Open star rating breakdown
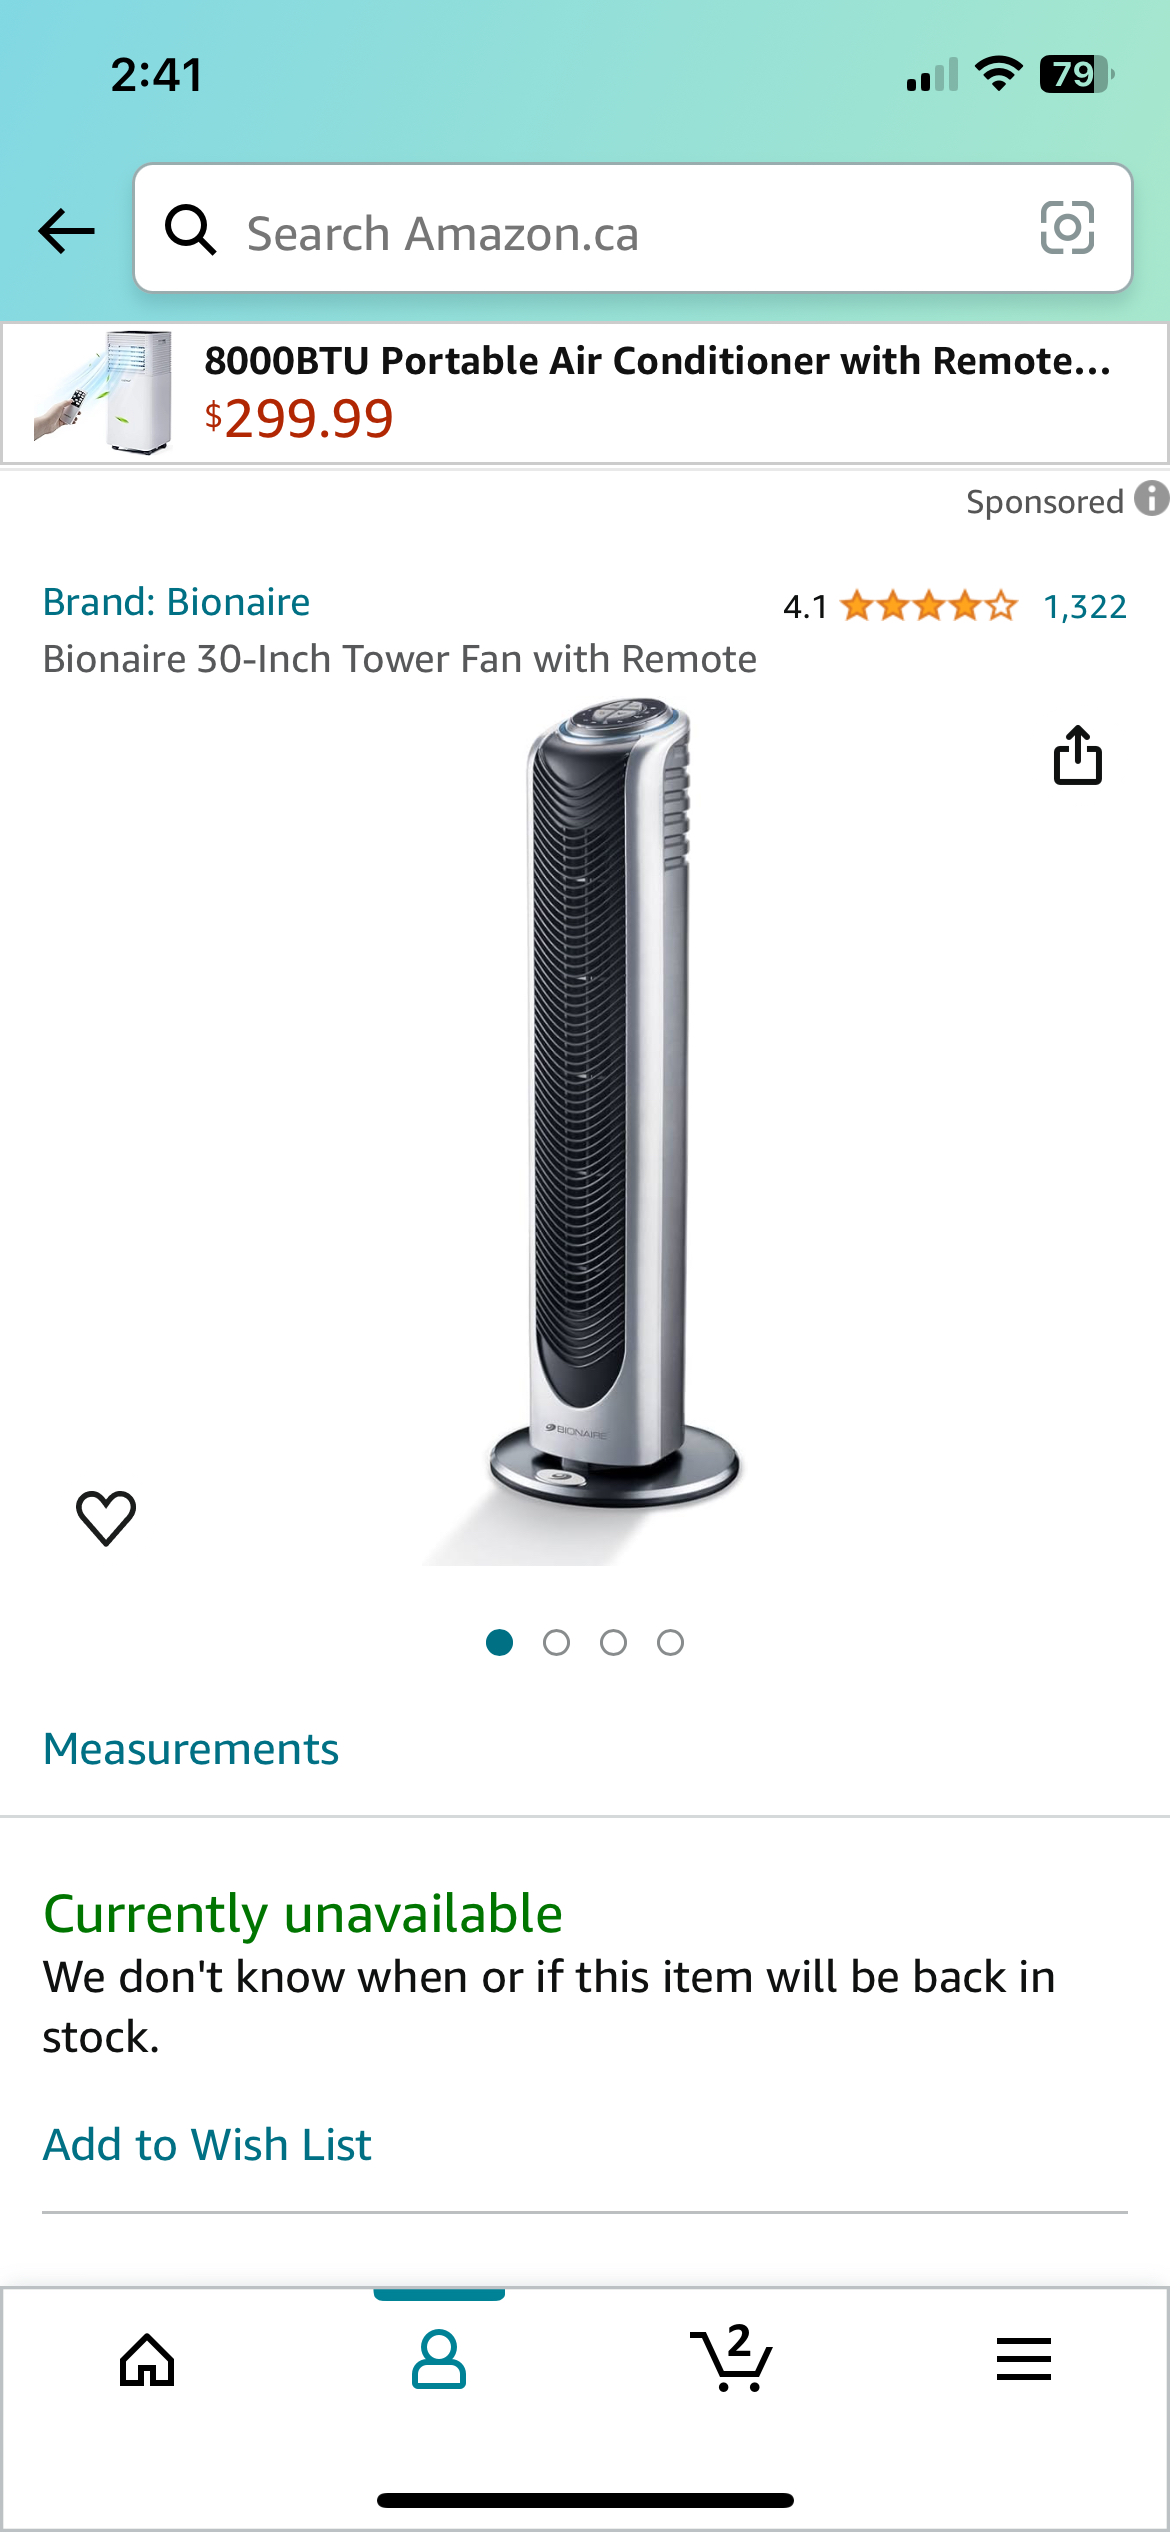The height and width of the screenshot is (2532, 1170). (x=929, y=606)
